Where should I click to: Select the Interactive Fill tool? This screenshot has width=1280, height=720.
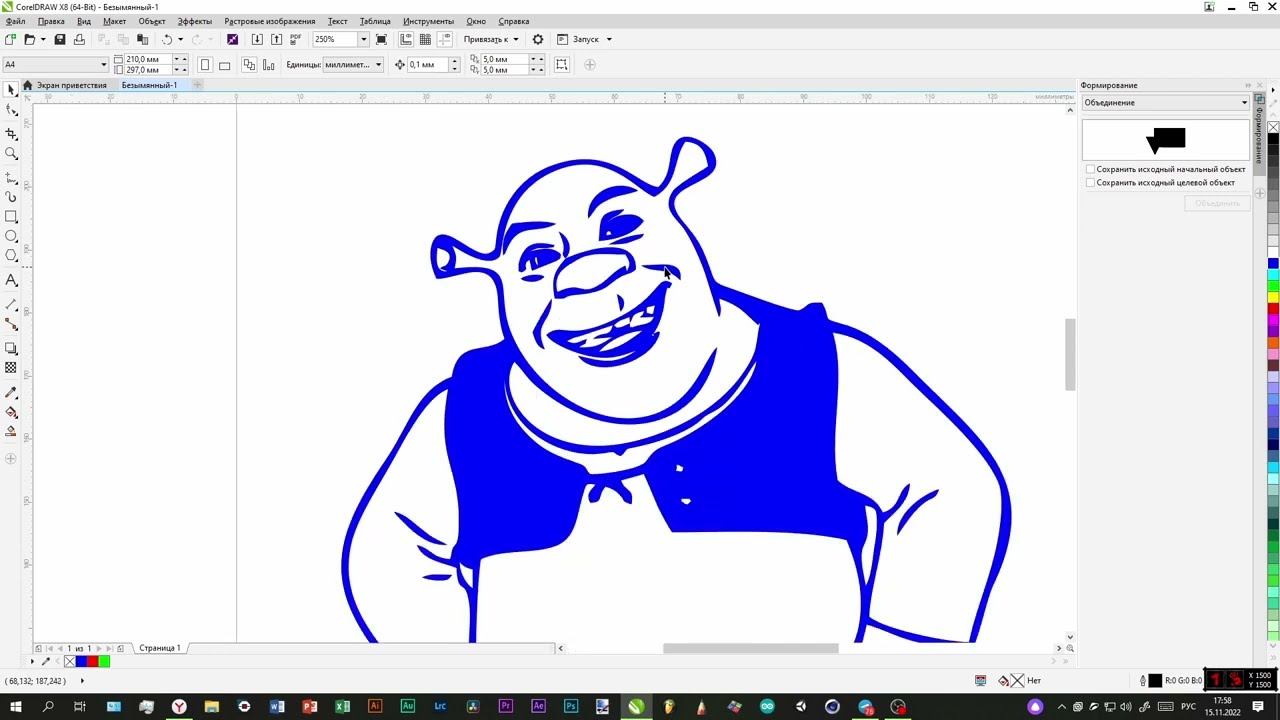pyautogui.click(x=11, y=412)
